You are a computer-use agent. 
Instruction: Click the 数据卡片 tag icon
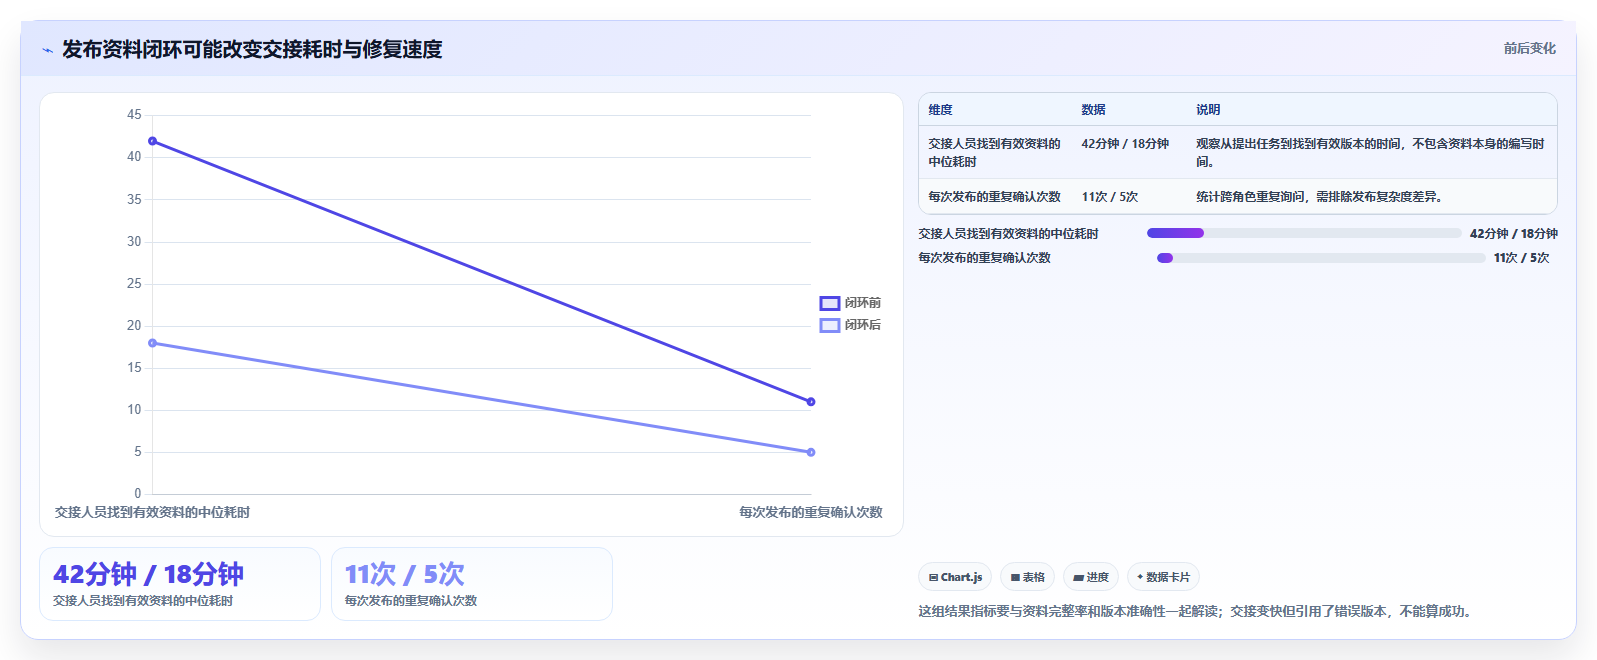coord(1140,577)
